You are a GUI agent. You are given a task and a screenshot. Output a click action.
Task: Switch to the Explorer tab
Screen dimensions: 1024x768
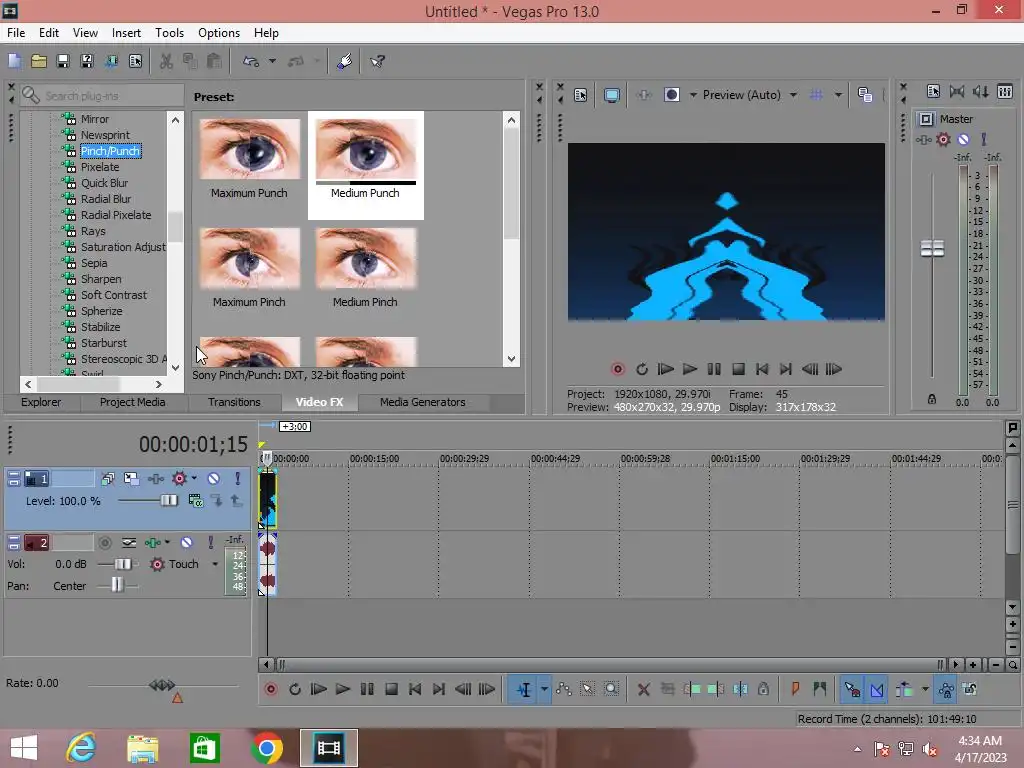pos(40,402)
